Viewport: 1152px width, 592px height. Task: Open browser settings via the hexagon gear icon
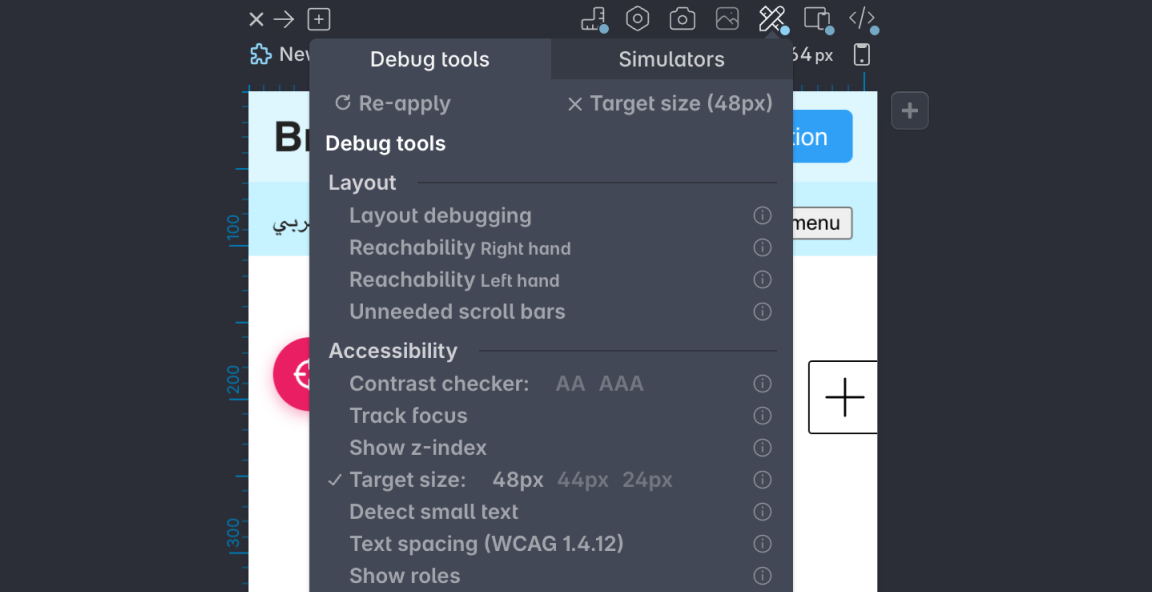[x=637, y=18]
